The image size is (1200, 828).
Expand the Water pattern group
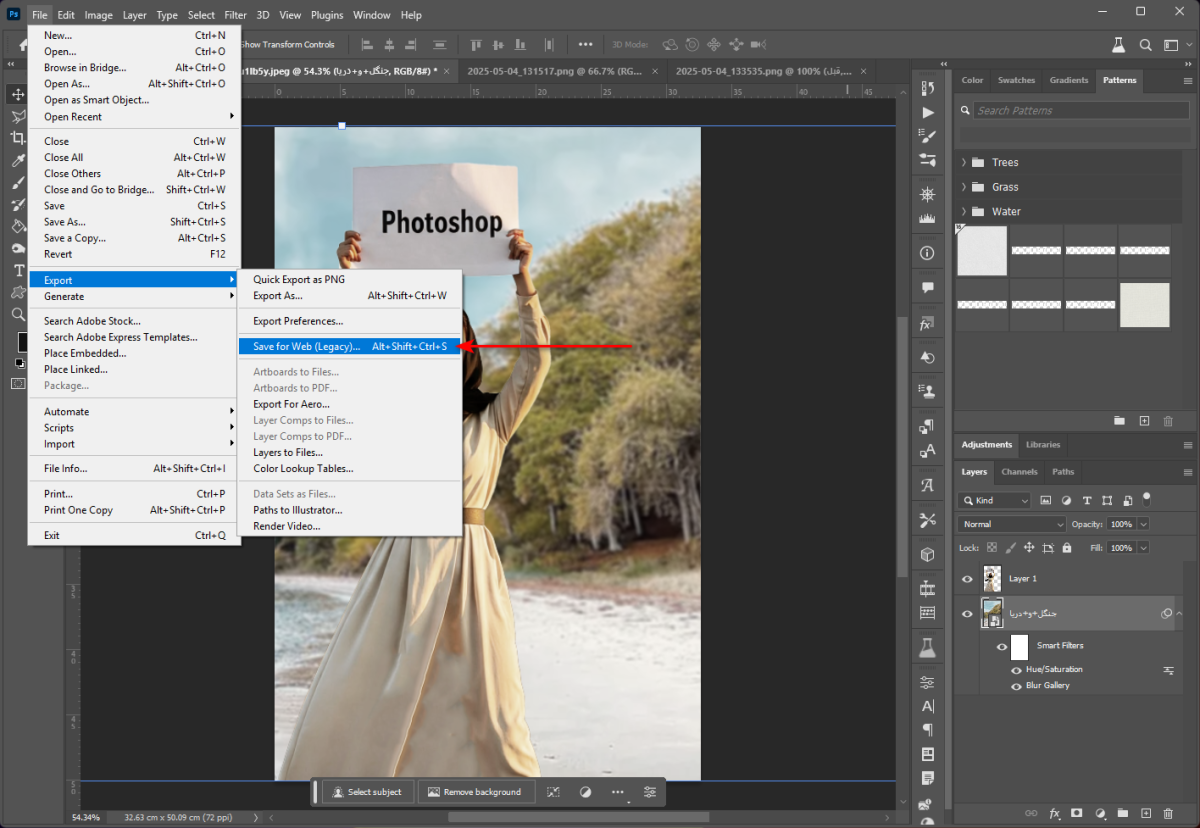963,212
